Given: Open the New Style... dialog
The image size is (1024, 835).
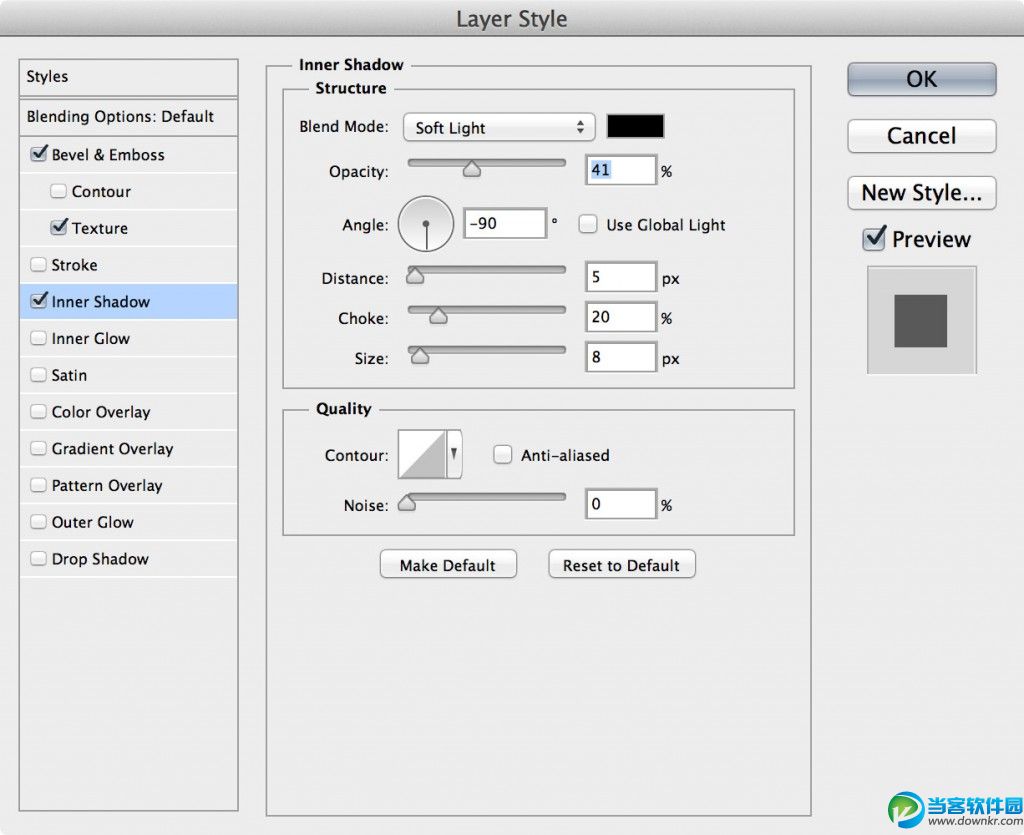Looking at the screenshot, I should 921,193.
